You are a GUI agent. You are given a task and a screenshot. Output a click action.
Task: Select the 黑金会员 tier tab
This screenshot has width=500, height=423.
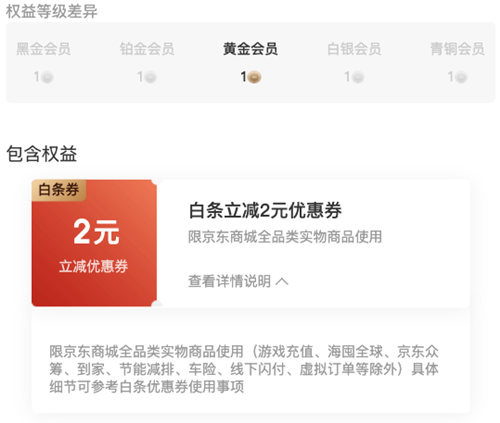coord(43,49)
